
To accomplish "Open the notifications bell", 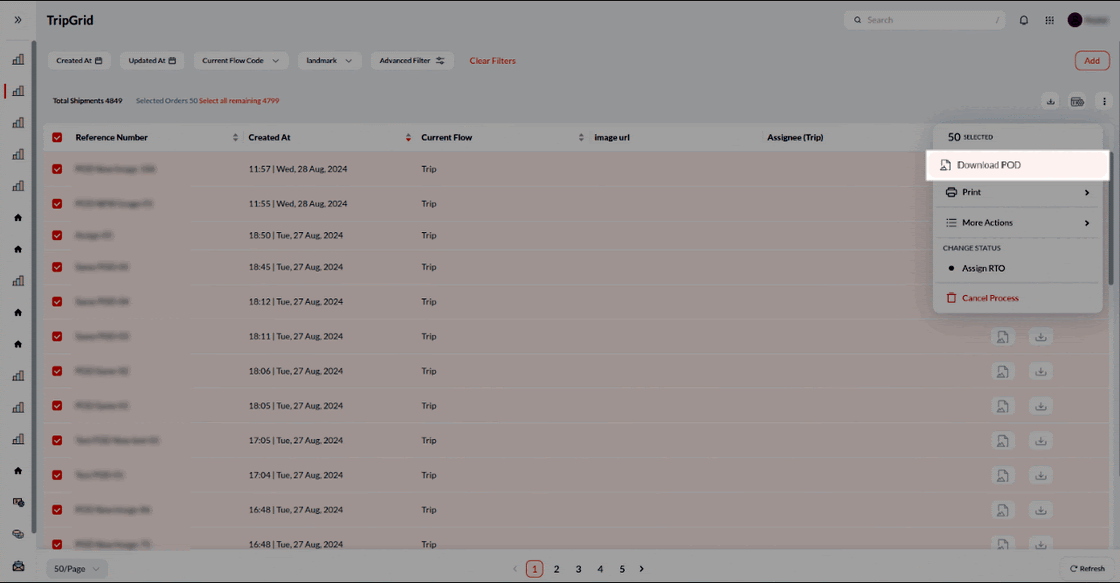I will coord(1023,20).
